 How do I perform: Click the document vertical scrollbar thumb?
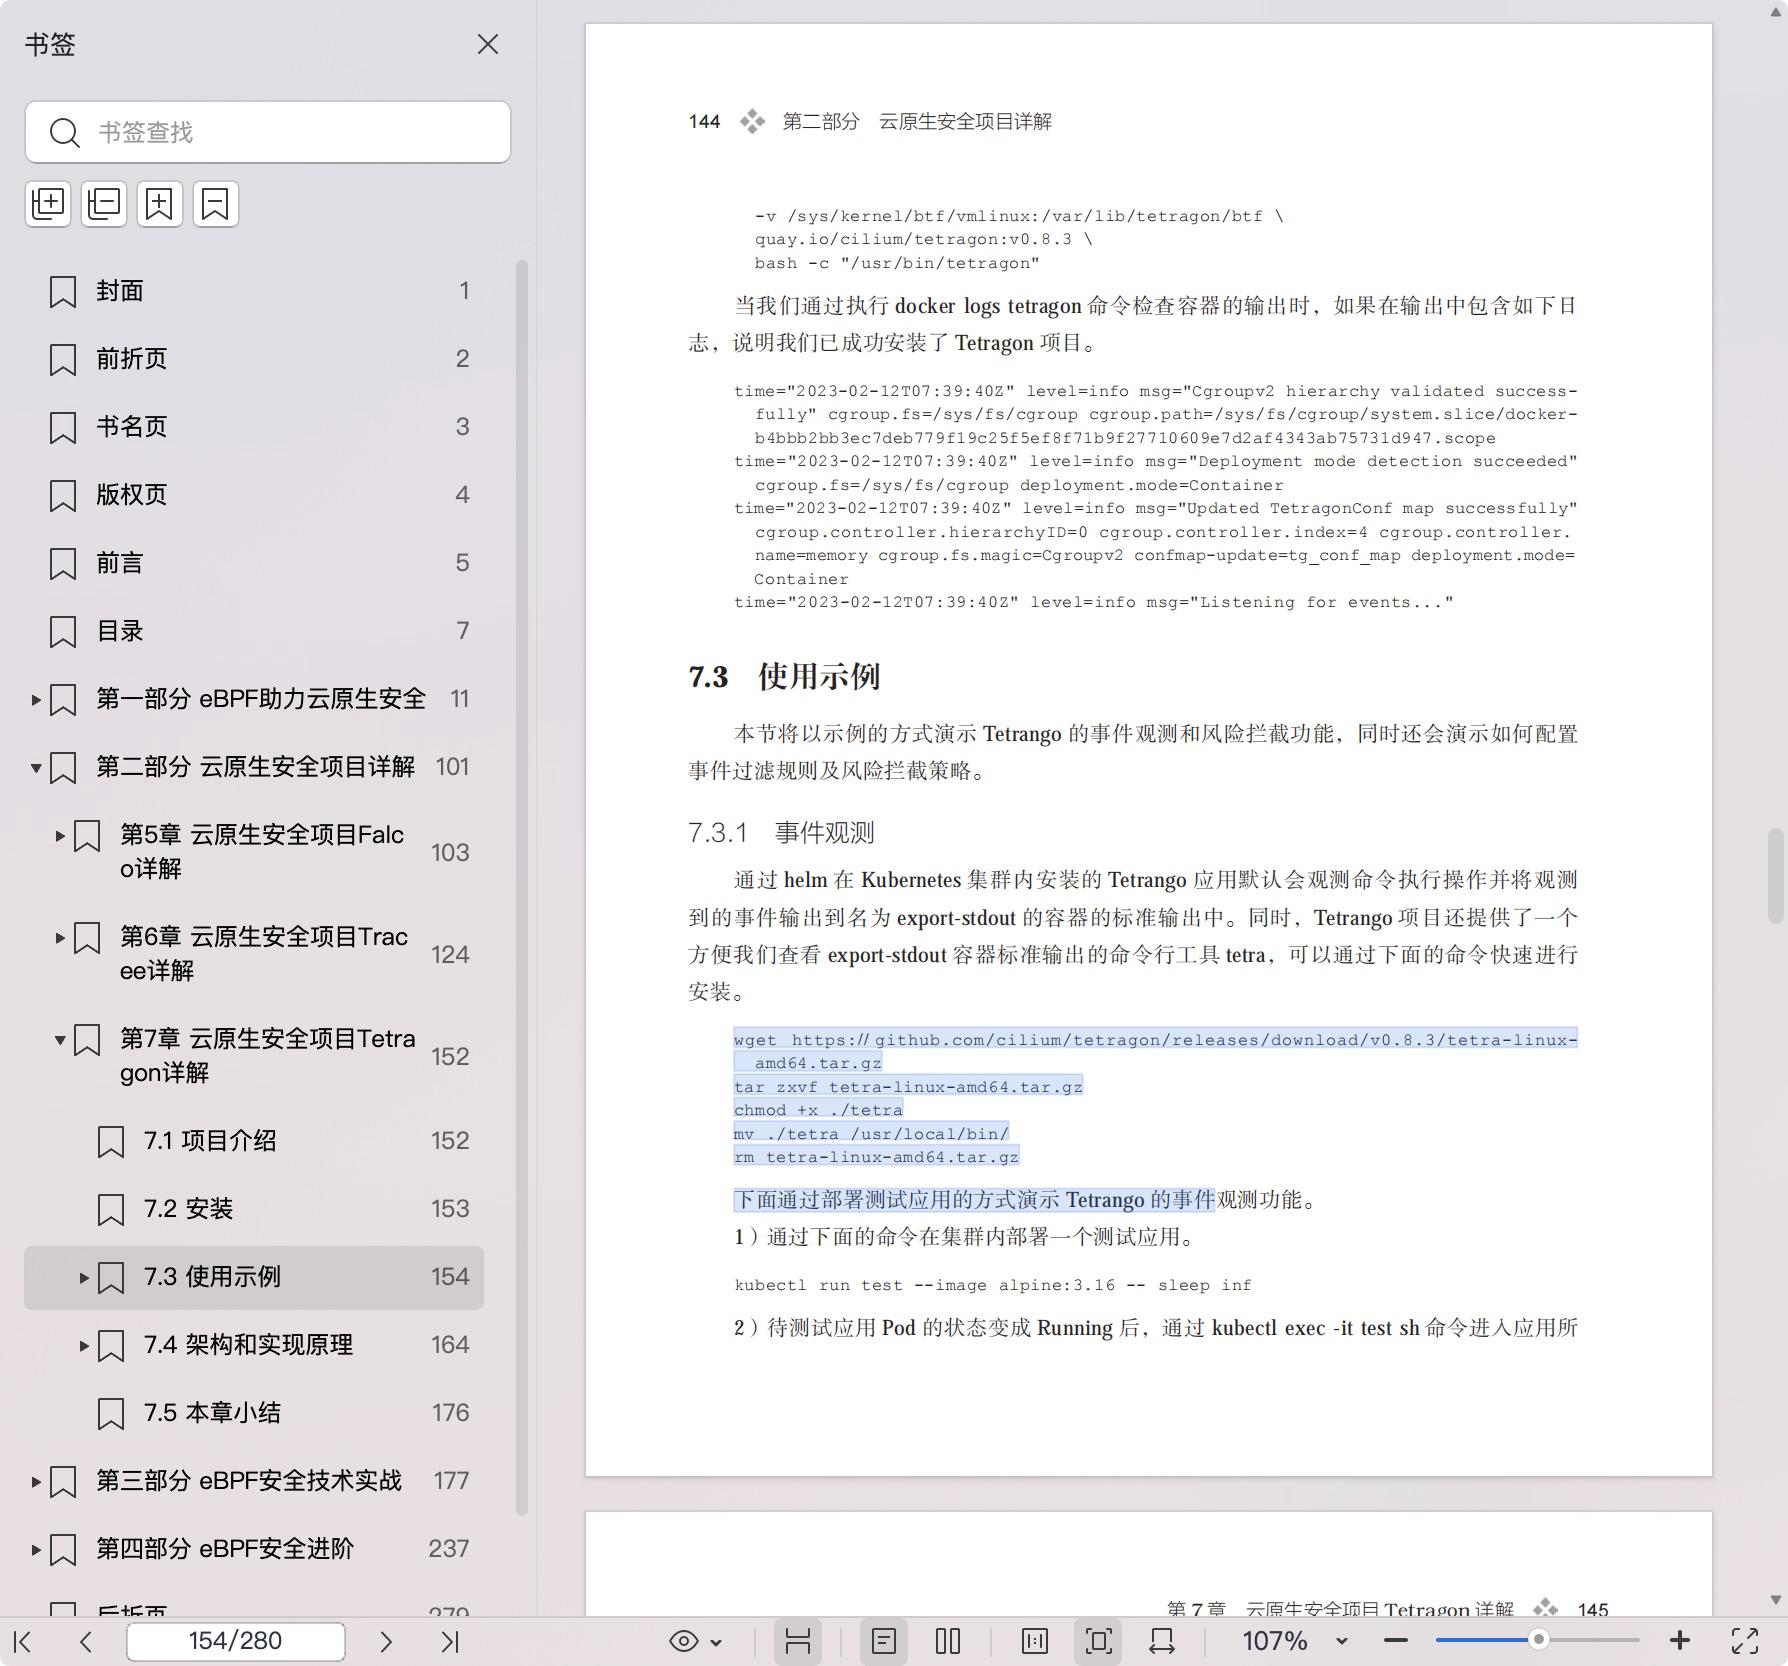pos(1776,876)
